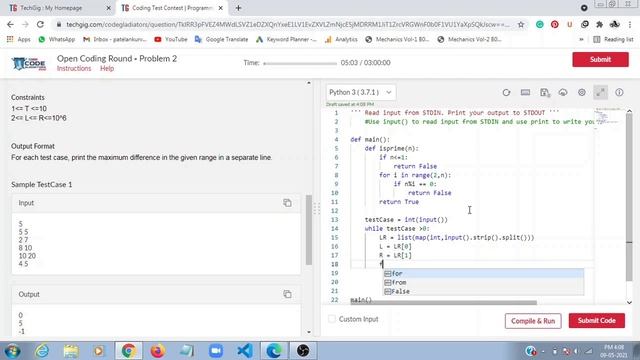This screenshot has width=640, height=360.
Task: Copy the sample Input with its copy icon
Action: (287, 203)
